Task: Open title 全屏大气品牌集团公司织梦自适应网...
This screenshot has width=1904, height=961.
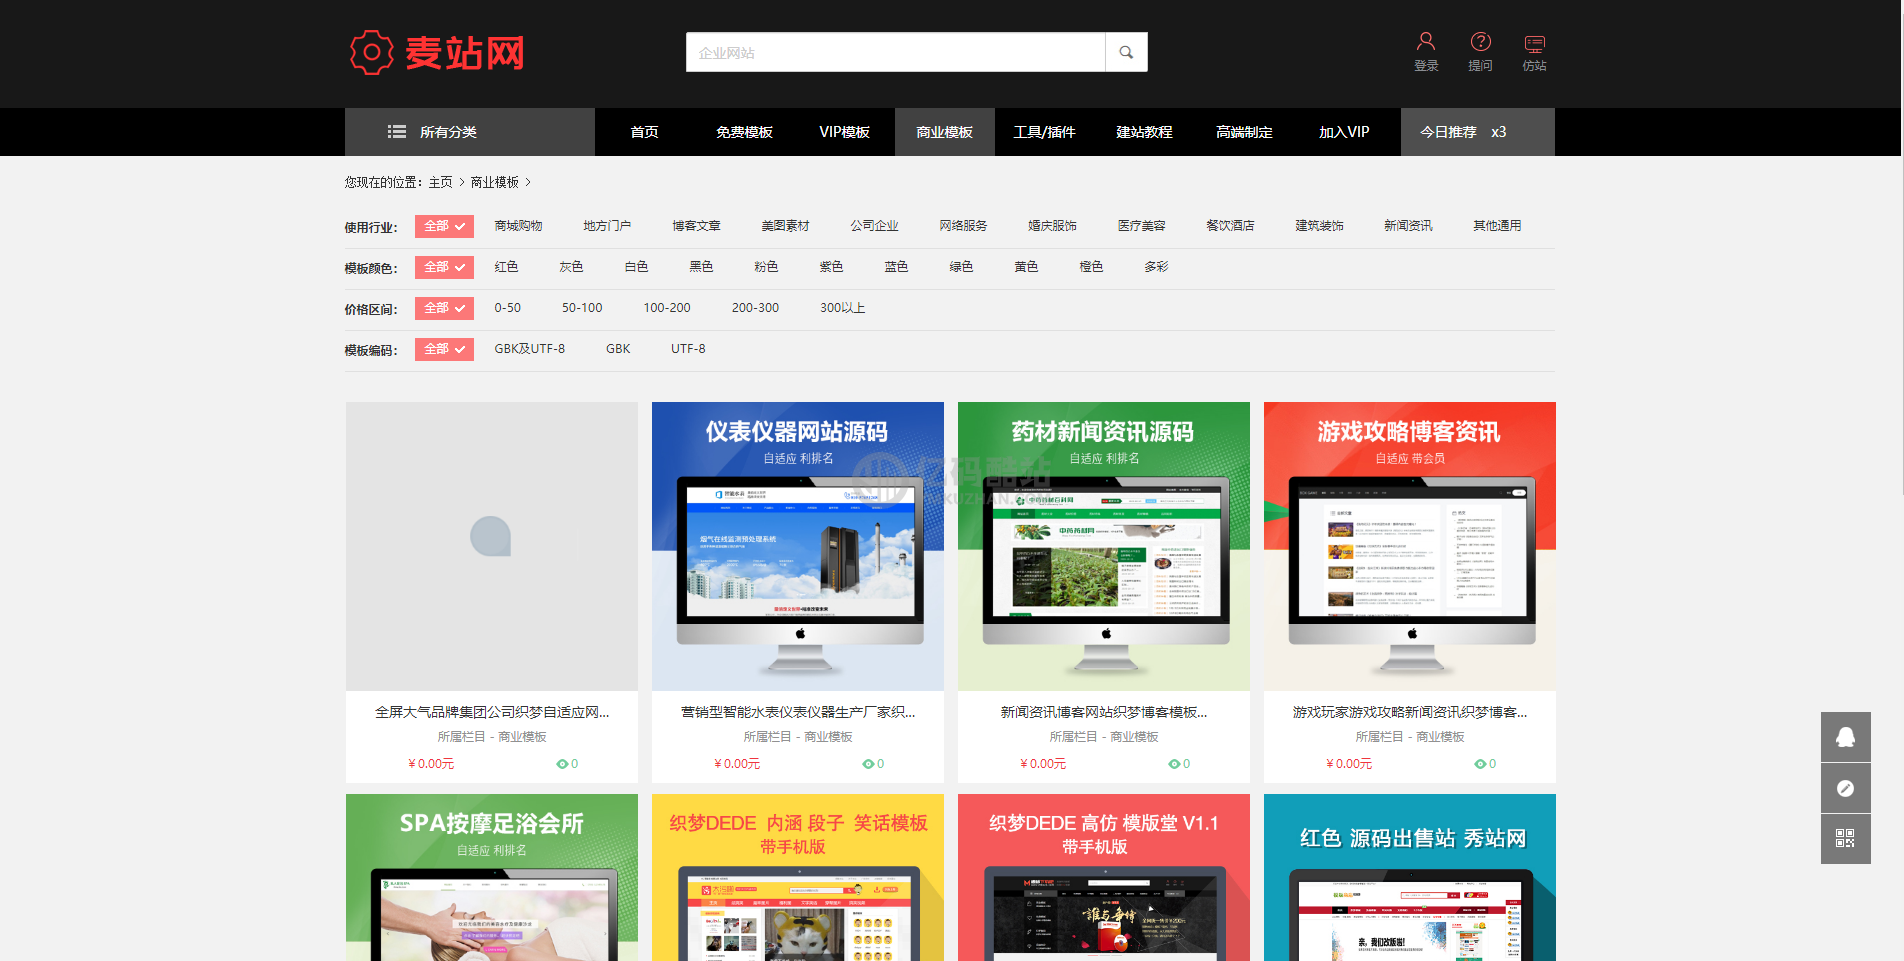Action: point(492,712)
